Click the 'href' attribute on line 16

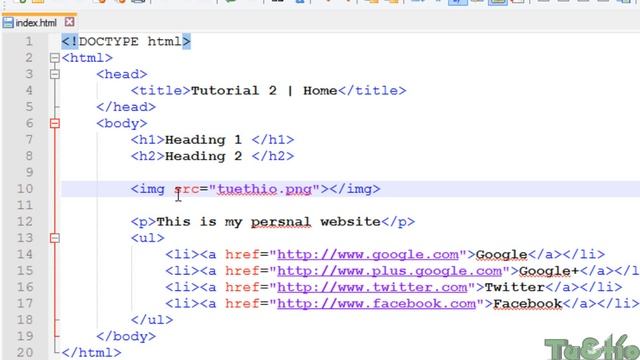pos(242,287)
